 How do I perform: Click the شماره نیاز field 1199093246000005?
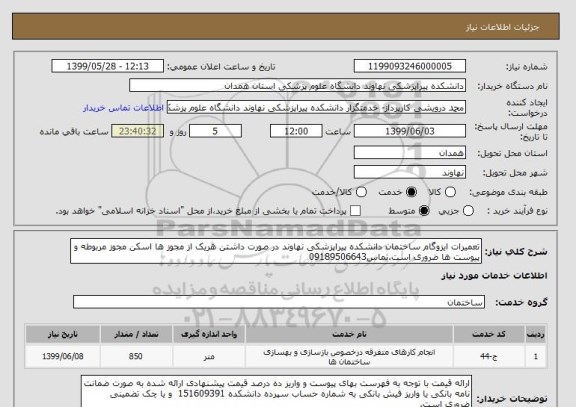coord(410,66)
